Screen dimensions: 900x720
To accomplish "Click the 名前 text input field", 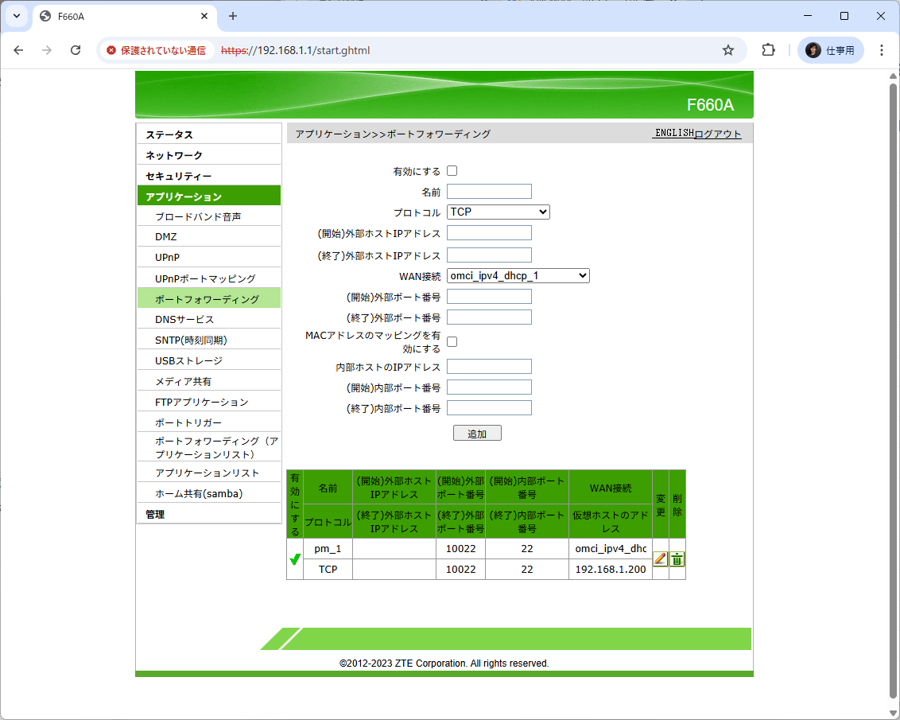I will pos(489,192).
